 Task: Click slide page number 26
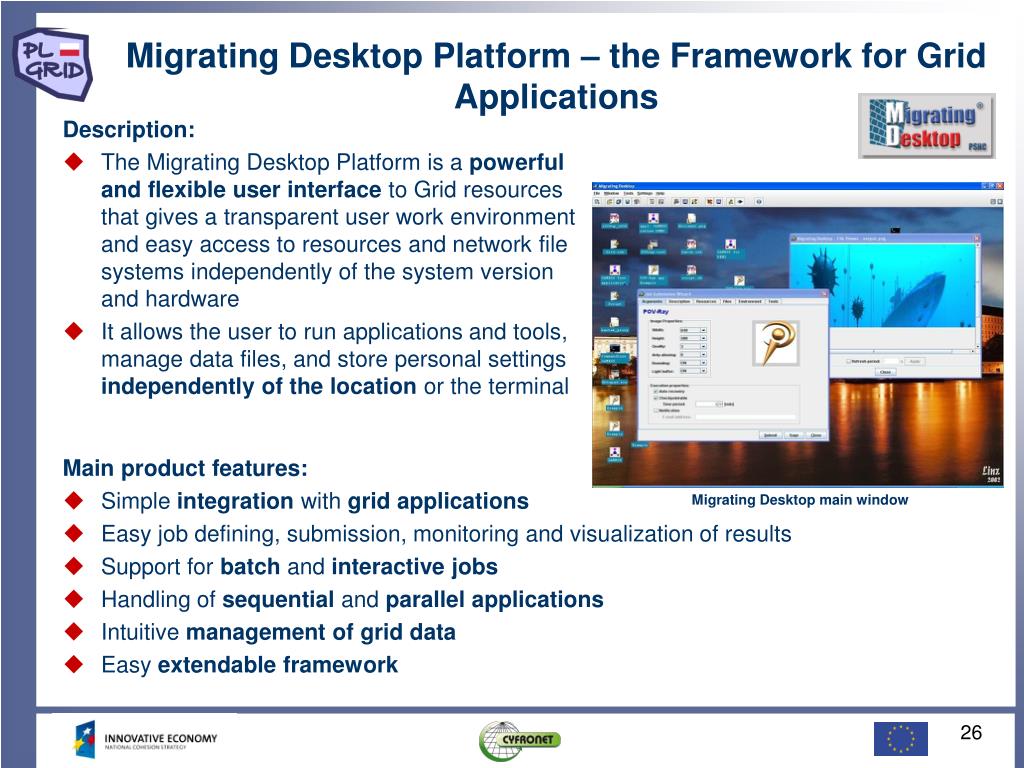[970, 732]
